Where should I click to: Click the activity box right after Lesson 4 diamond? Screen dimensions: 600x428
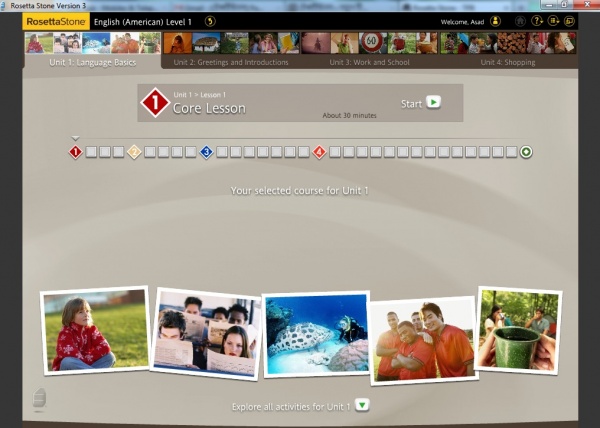pos(335,152)
